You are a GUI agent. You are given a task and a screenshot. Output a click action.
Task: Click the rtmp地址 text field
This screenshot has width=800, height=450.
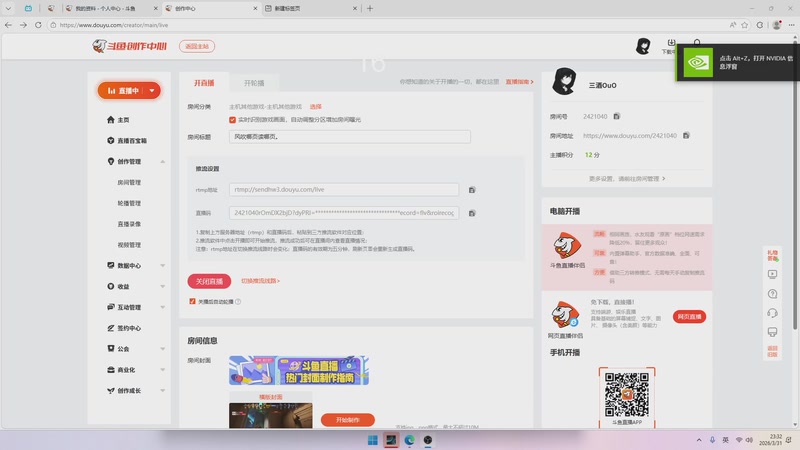click(x=344, y=189)
